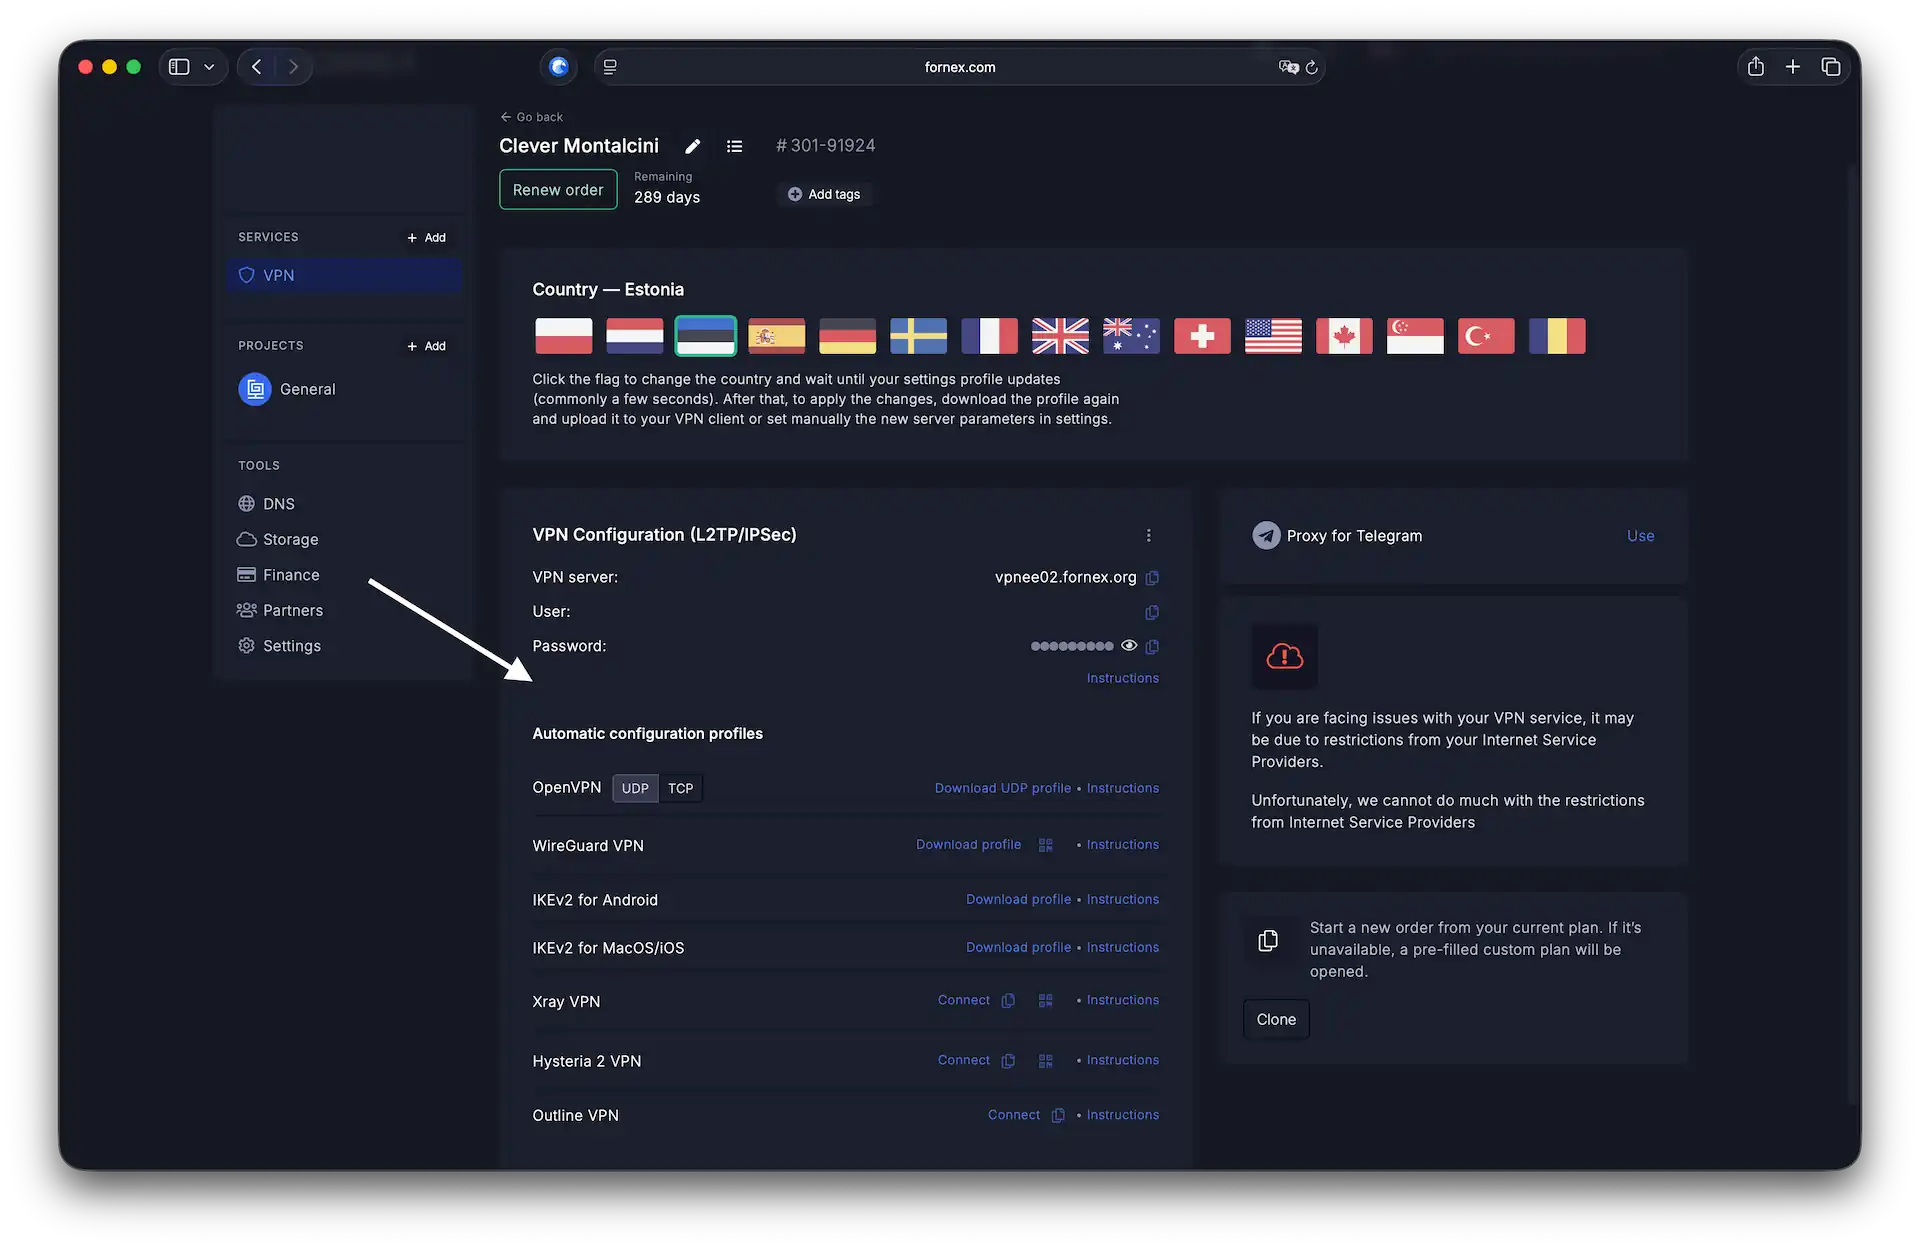The width and height of the screenshot is (1920, 1248).
Task: Select the Spain flag
Action: (777, 336)
